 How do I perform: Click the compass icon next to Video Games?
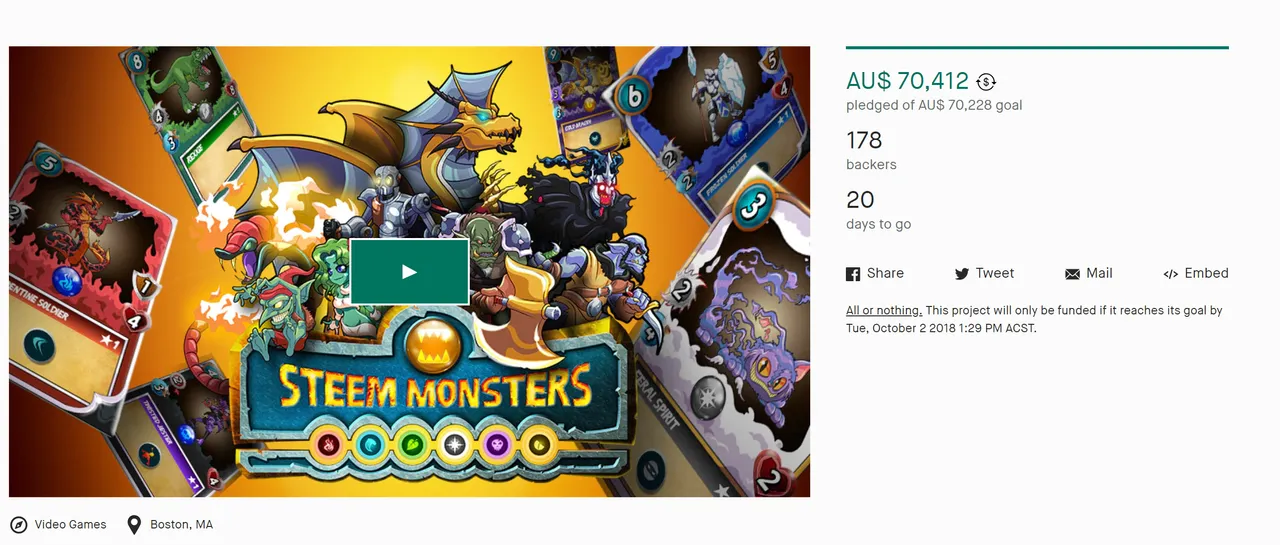click(x=19, y=524)
